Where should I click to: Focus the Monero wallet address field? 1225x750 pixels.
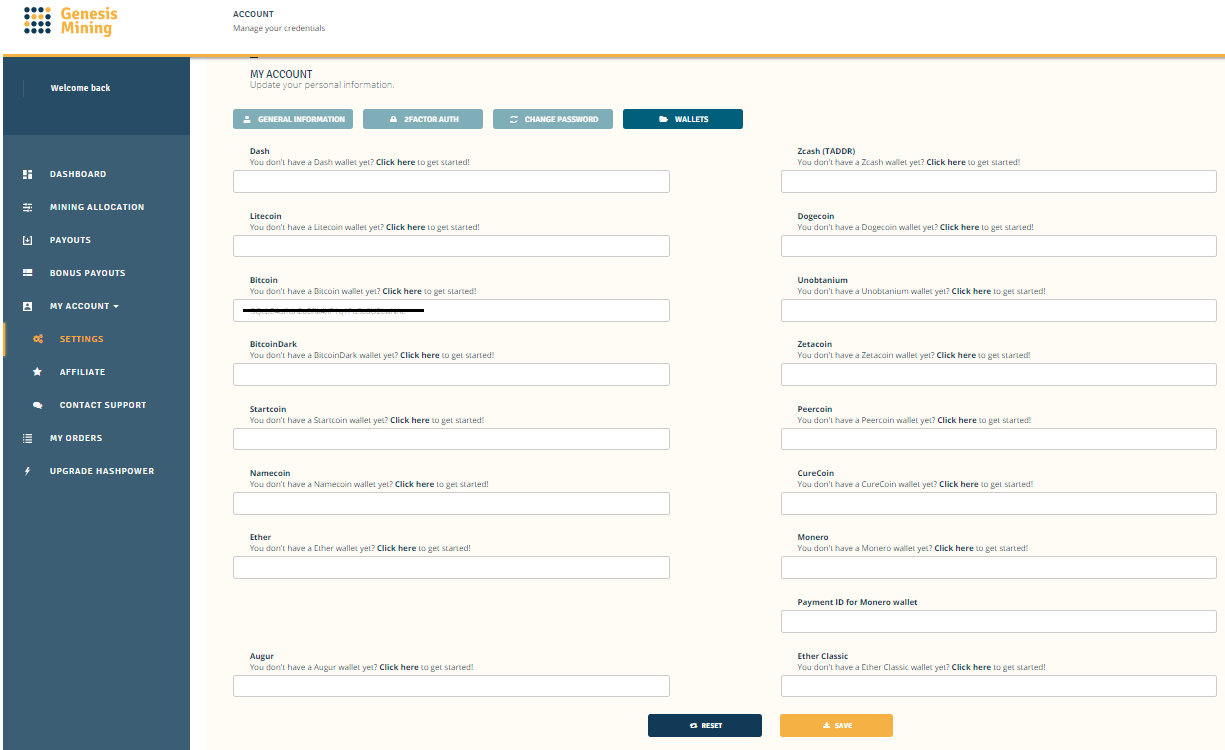(x=999, y=567)
